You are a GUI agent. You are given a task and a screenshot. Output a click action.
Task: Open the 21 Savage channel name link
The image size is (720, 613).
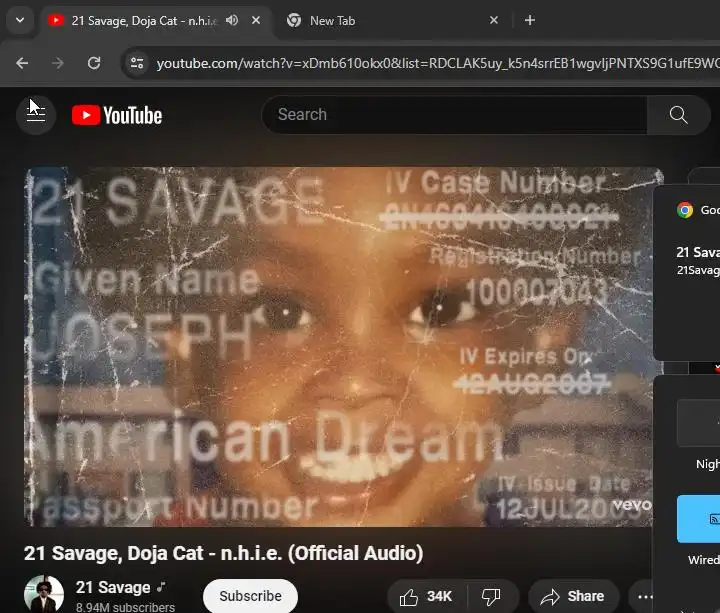pyautogui.click(x=113, y=587)
